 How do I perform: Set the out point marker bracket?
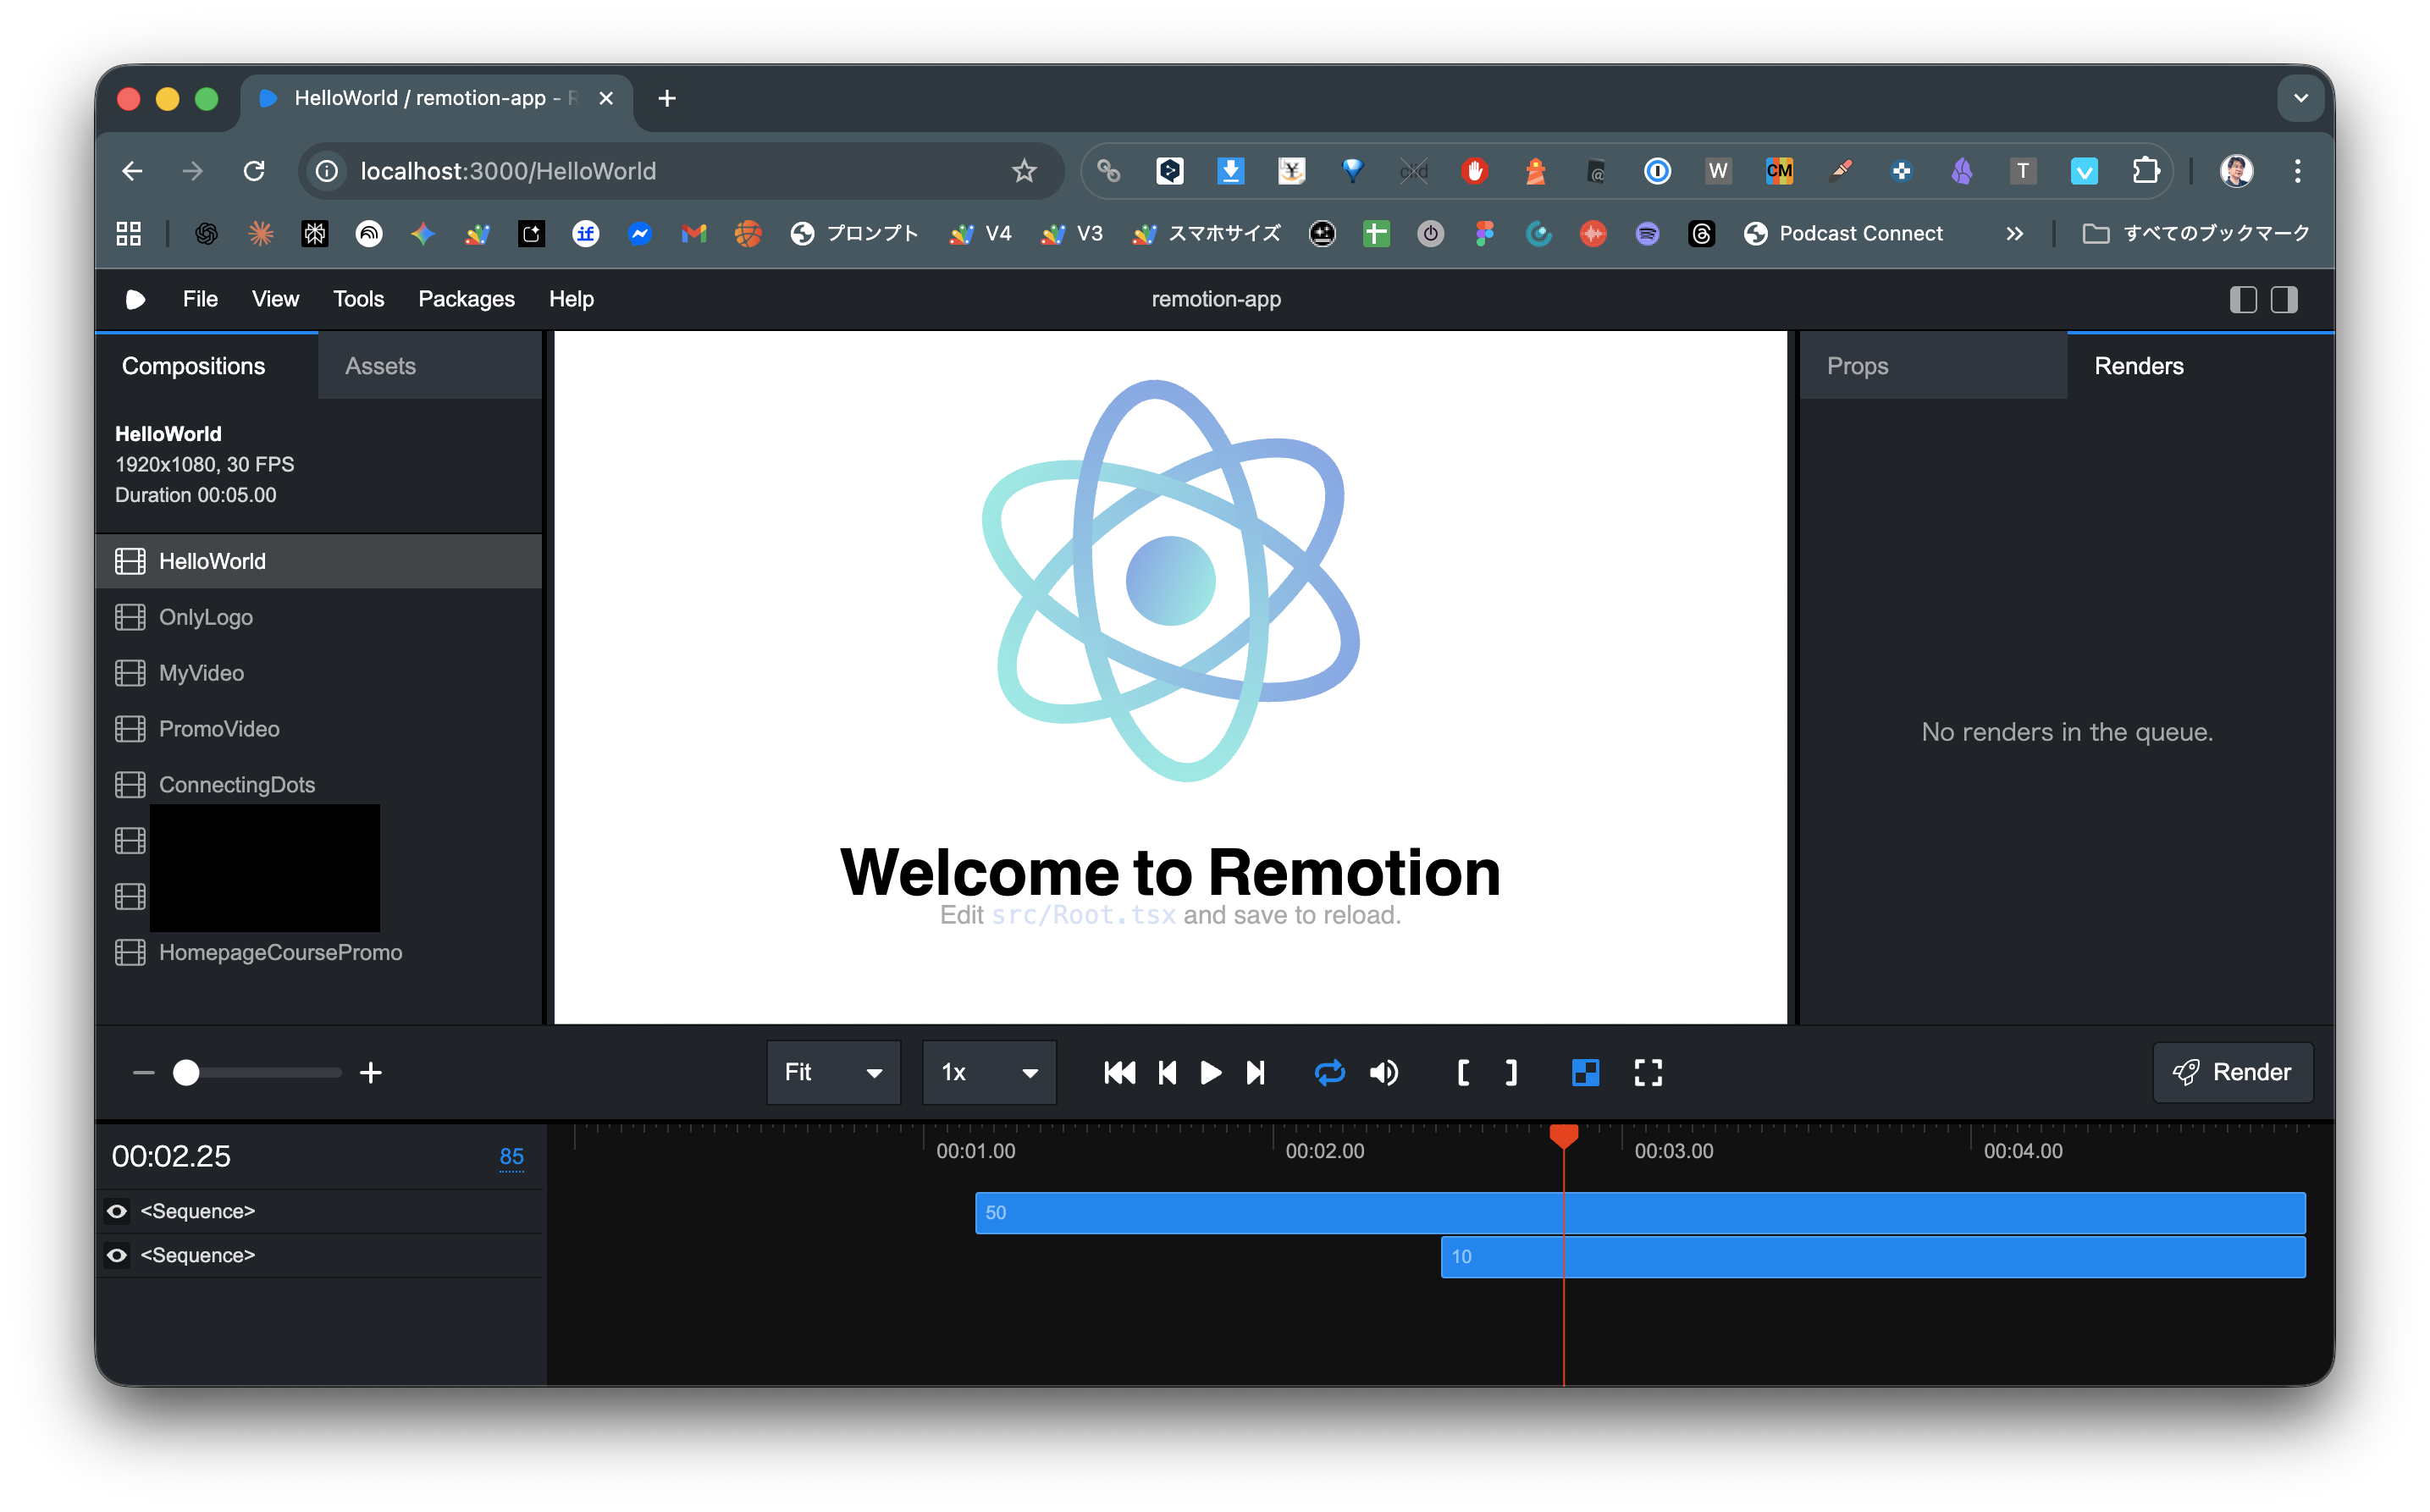pos(1511,1073)
